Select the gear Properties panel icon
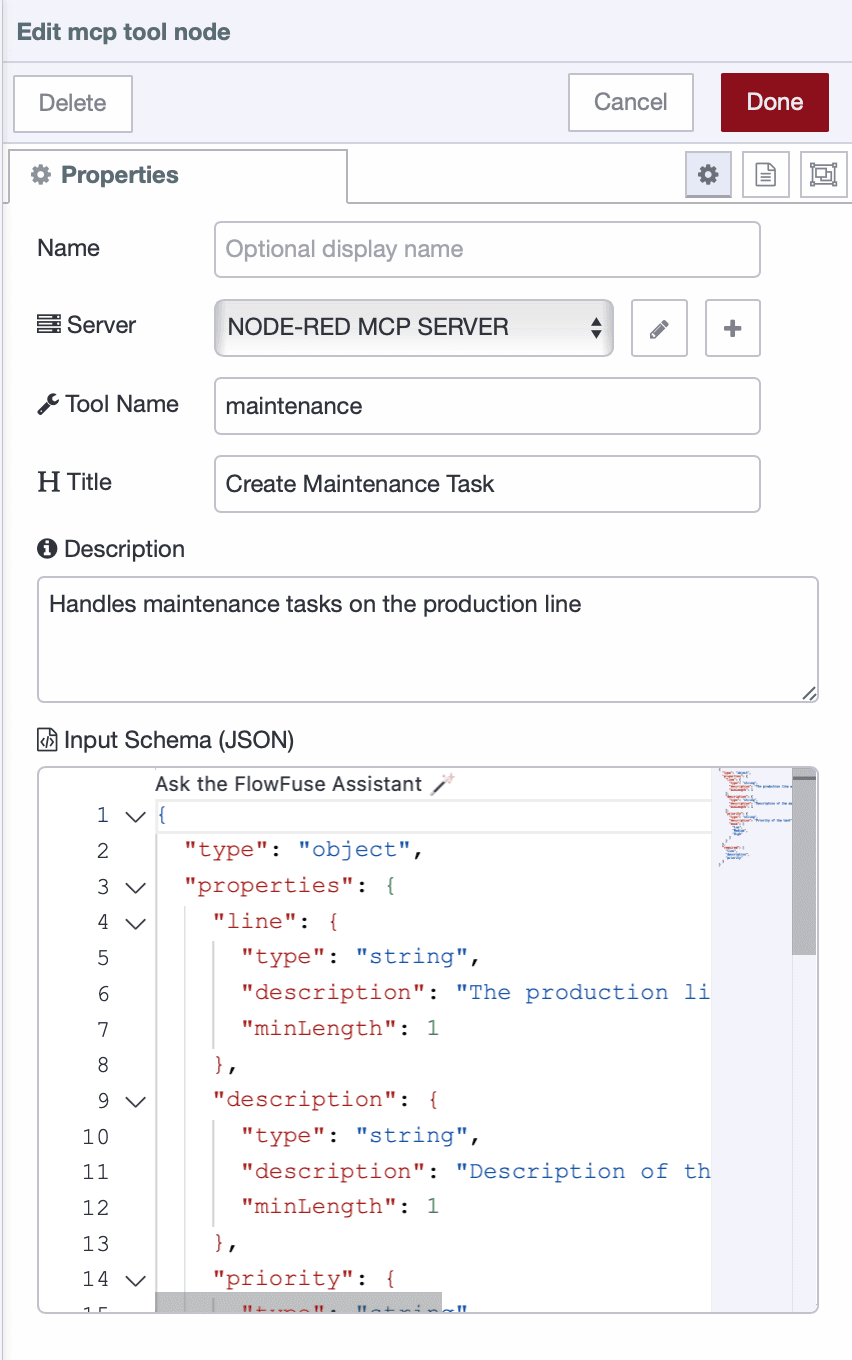 click(708, 174)
